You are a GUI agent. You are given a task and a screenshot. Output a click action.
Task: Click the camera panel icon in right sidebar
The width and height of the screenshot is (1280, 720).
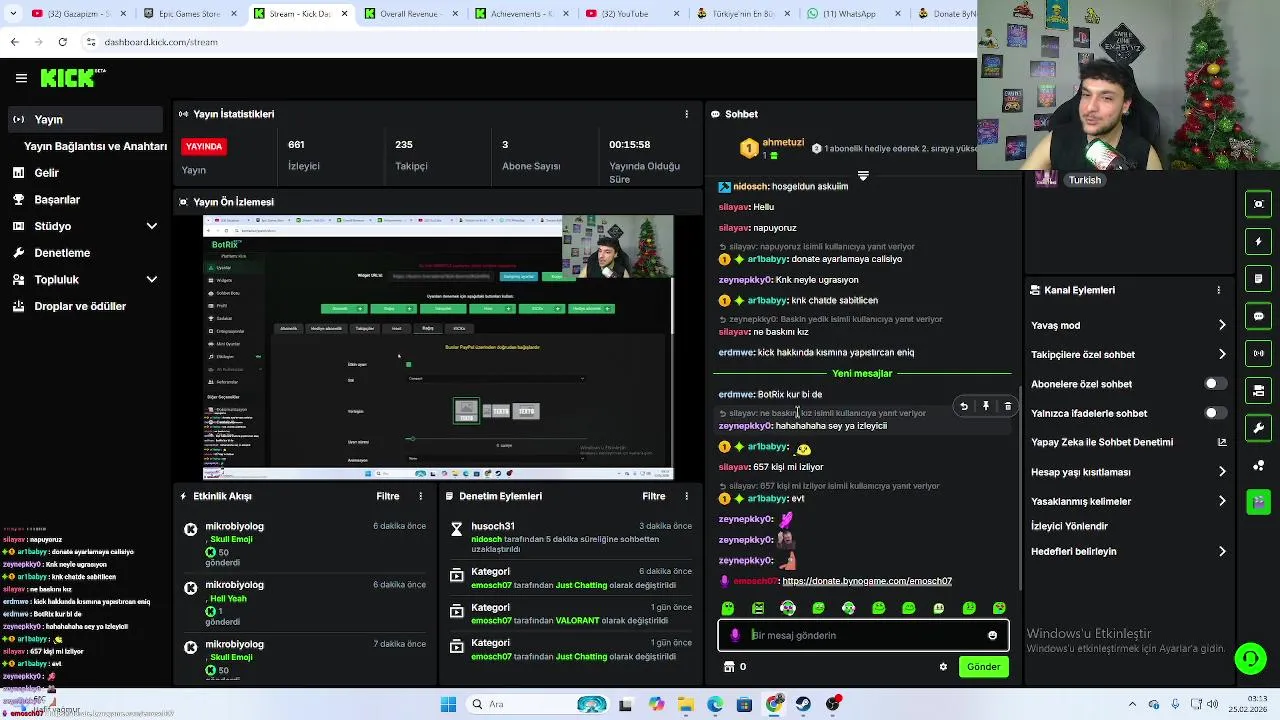1259,390
